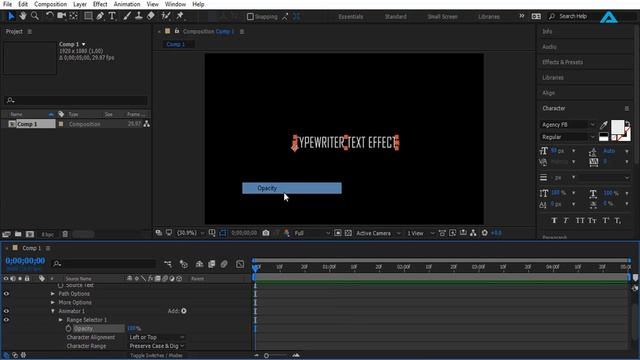Click the Add animator property arrow
Image resolution: width=640 pixels, height=360 pixels.
tap(184, 311)
